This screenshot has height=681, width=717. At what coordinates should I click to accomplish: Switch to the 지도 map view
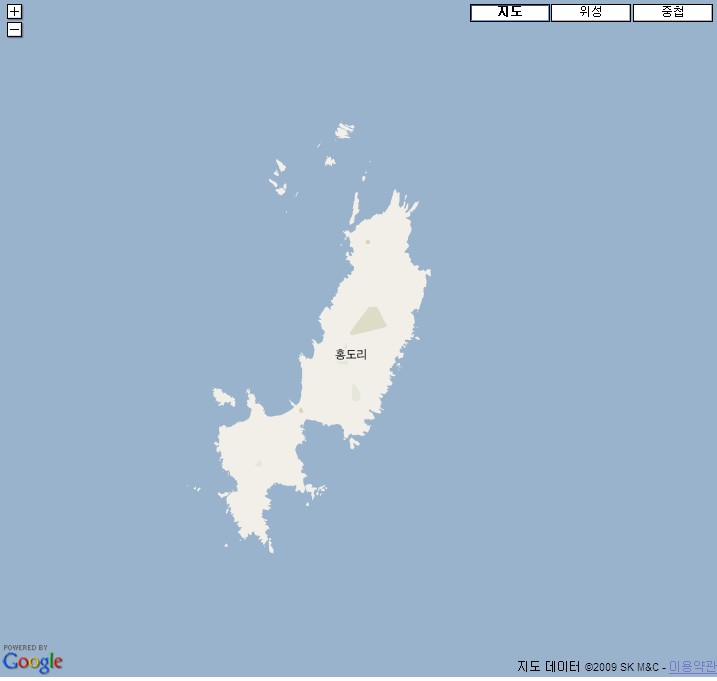pos(510,12)
